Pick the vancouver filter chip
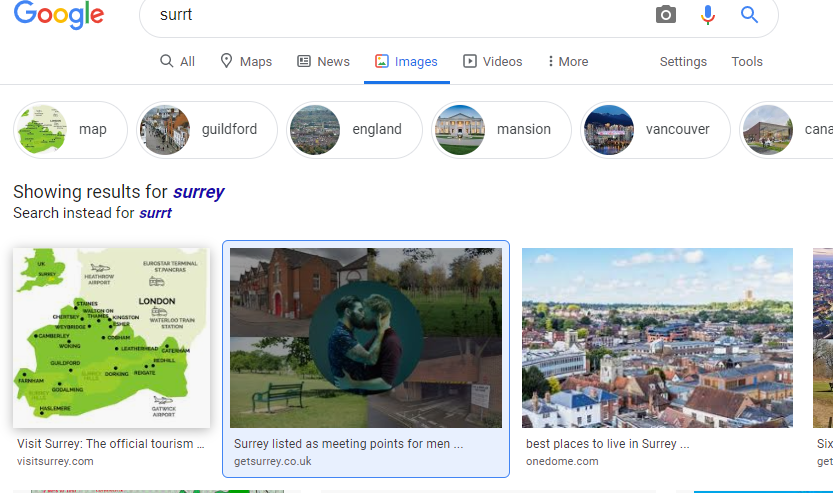The image size is (833, 493). pos(655,130)
